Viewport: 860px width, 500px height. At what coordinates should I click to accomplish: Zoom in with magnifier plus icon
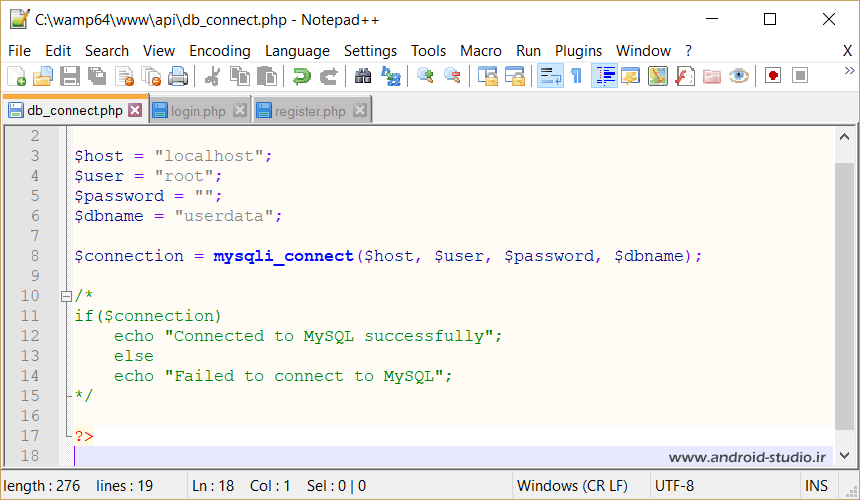pyautogui.click(x=425, y=76)
